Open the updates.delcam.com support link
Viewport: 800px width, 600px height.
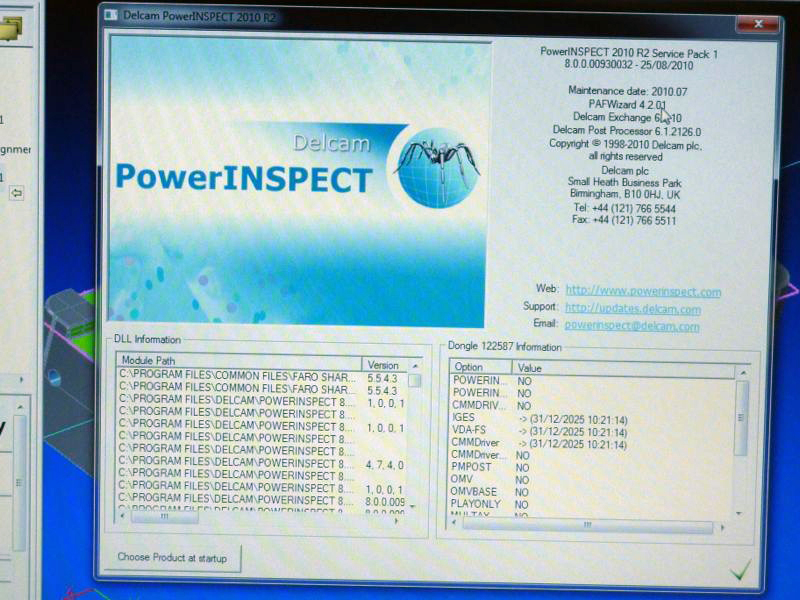point(633,309)
